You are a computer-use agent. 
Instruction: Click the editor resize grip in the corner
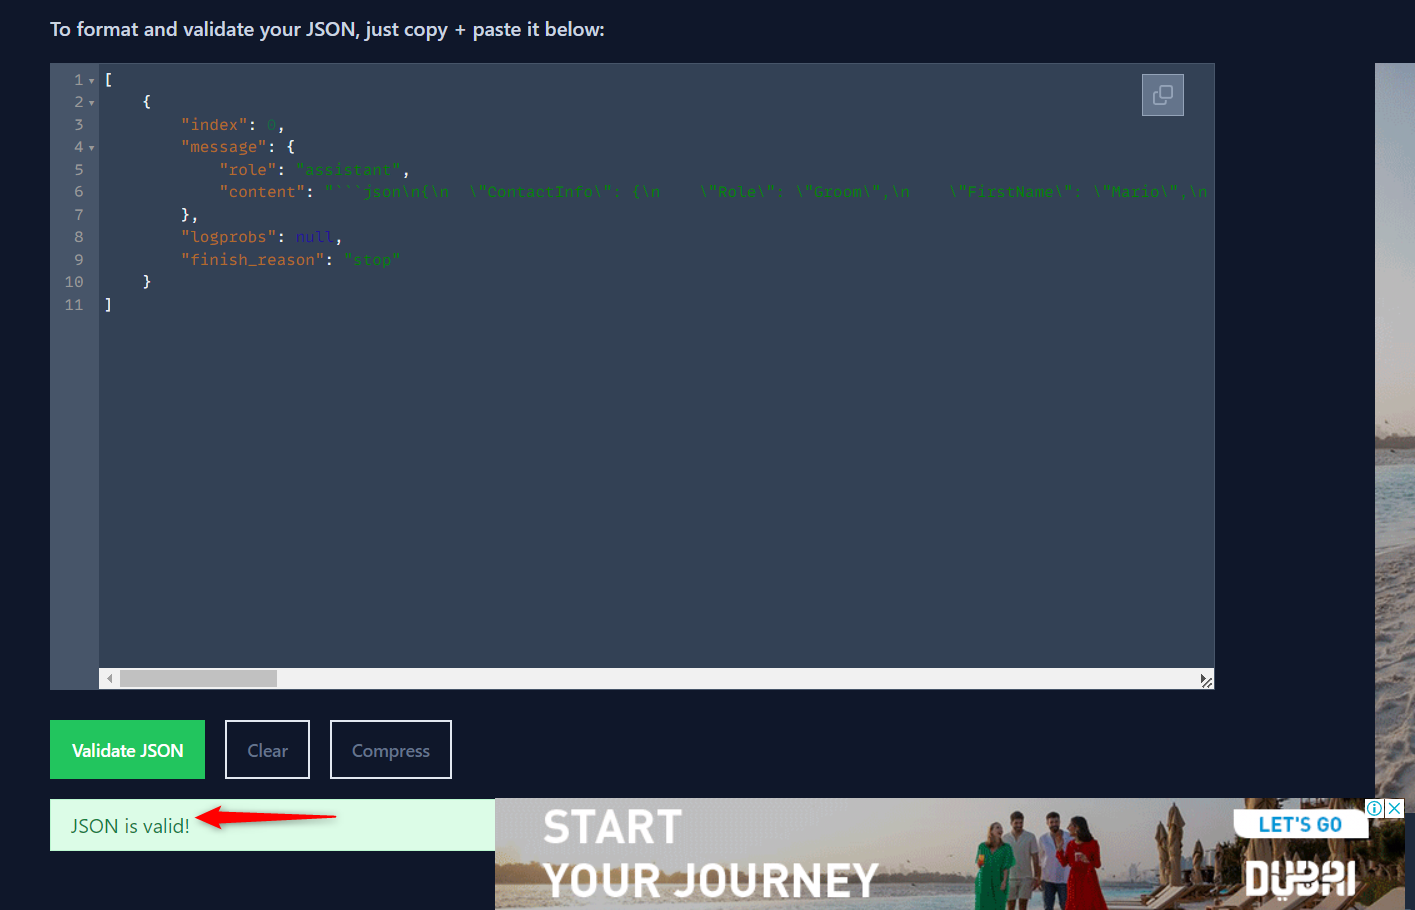point(1206,680)
